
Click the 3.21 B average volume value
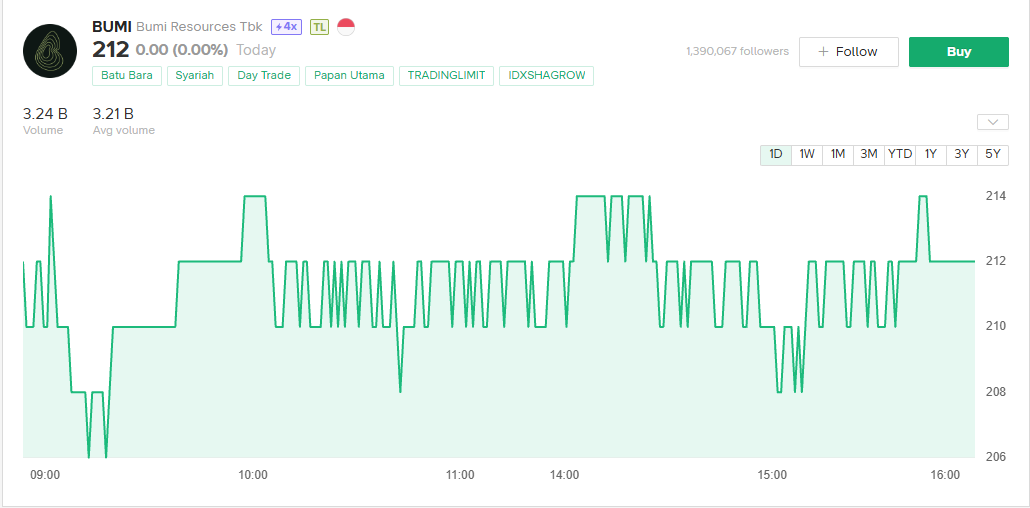coord(113,114)
